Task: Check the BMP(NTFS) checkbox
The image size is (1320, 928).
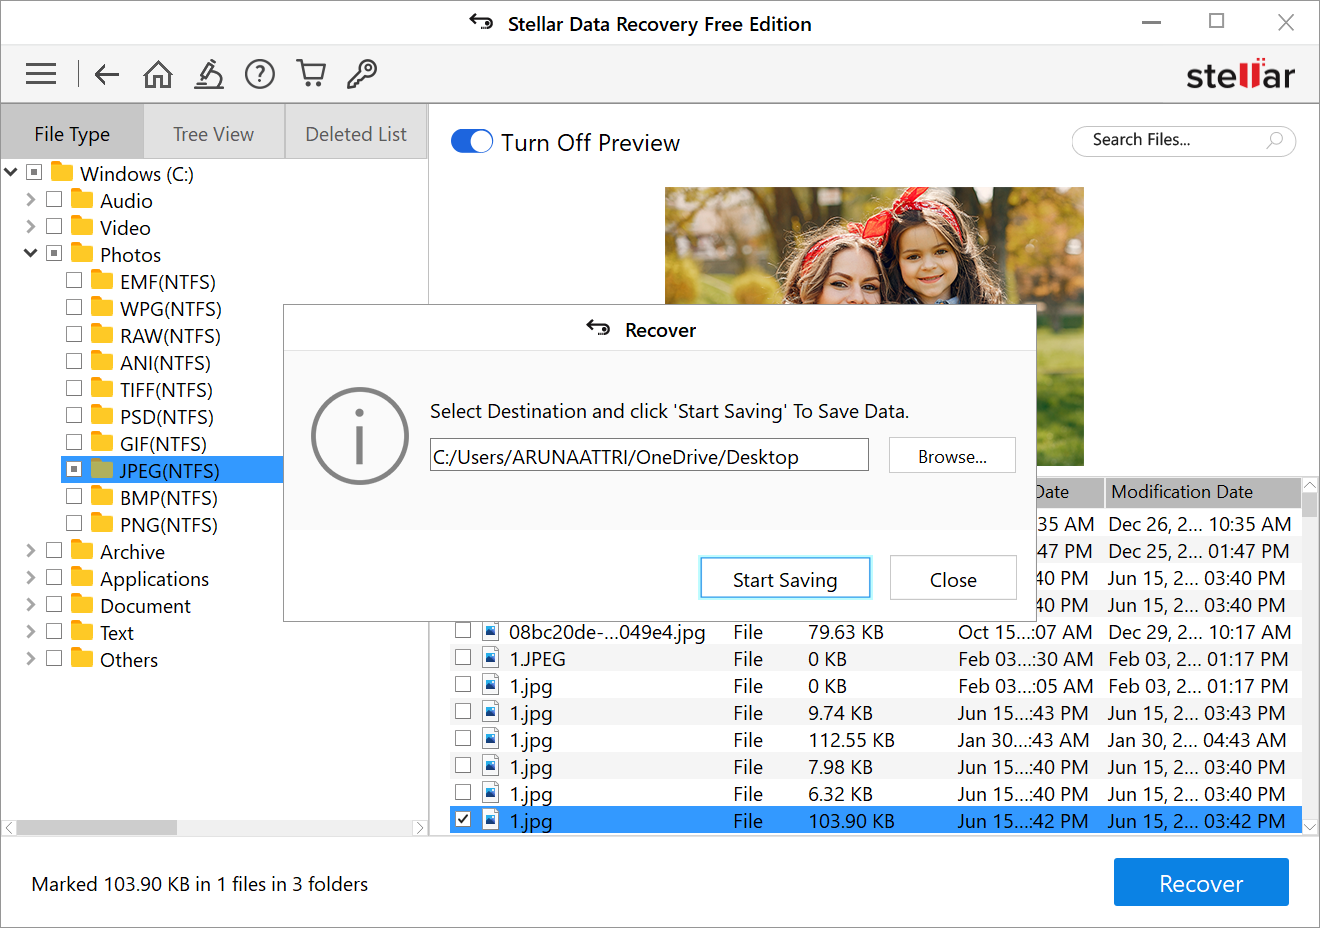Action: pyautogui.click(x=74, y=496)
